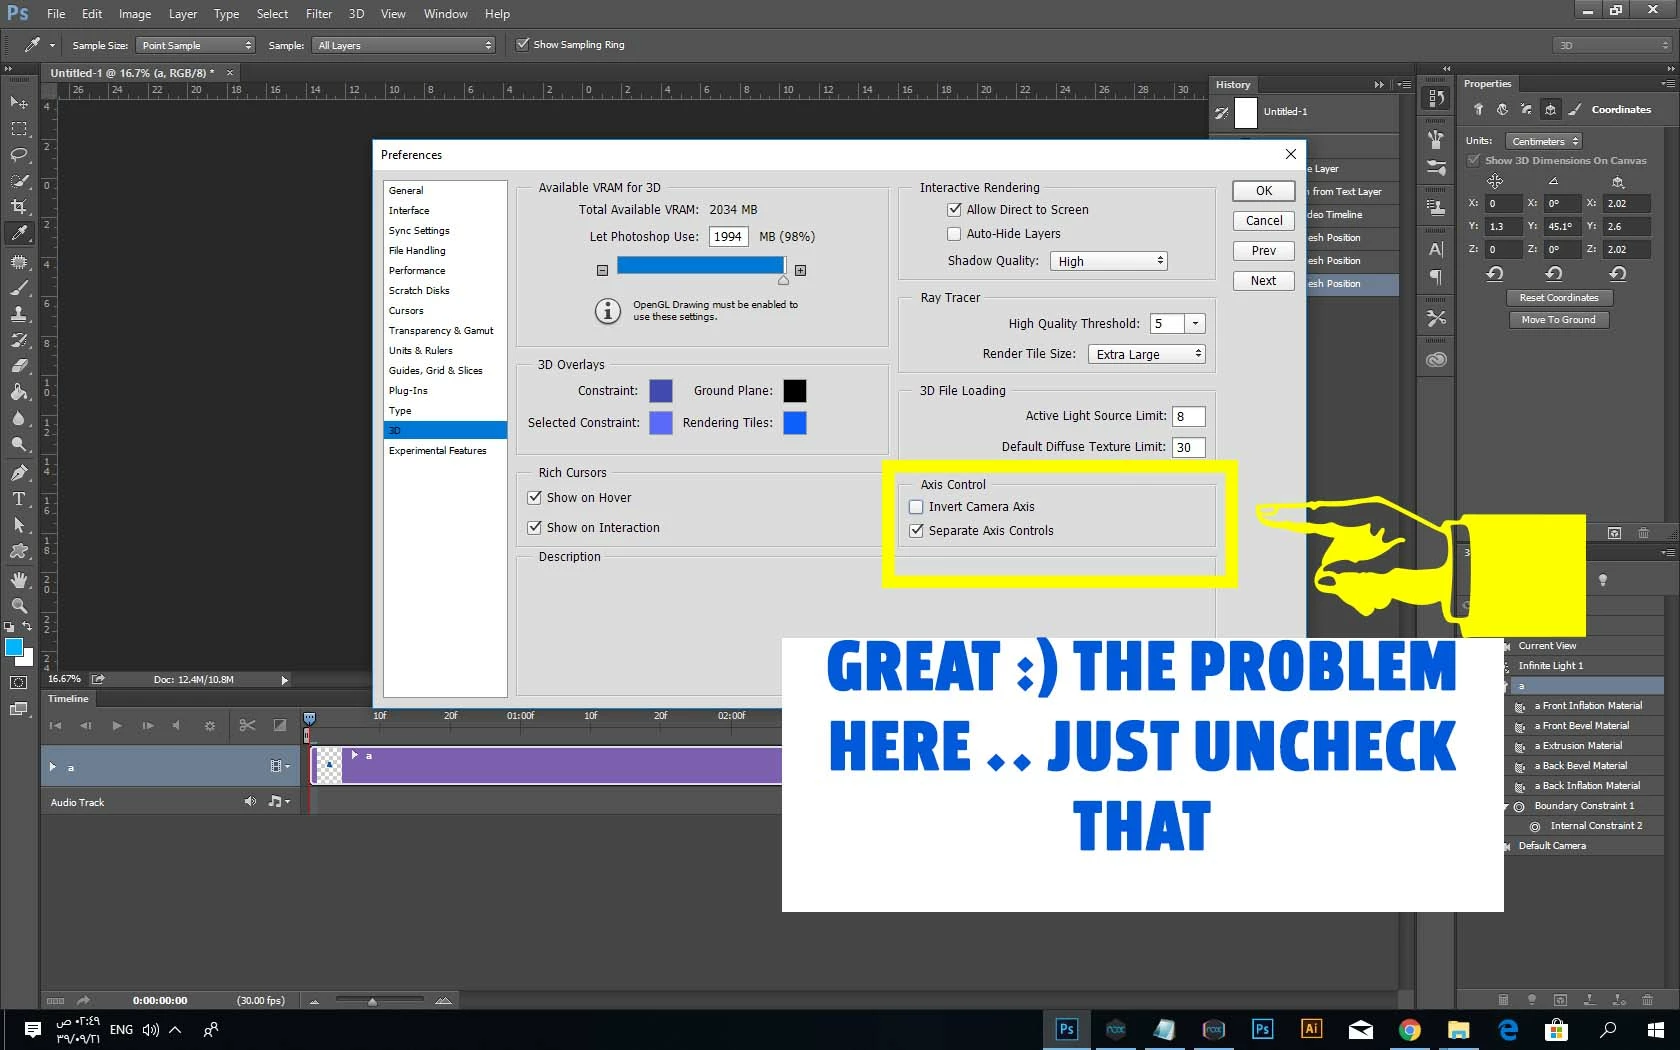Click the foreground color swatch in the toolbox
The height and width of the screenshot is (1050, 1680).
tap(14, 647)
